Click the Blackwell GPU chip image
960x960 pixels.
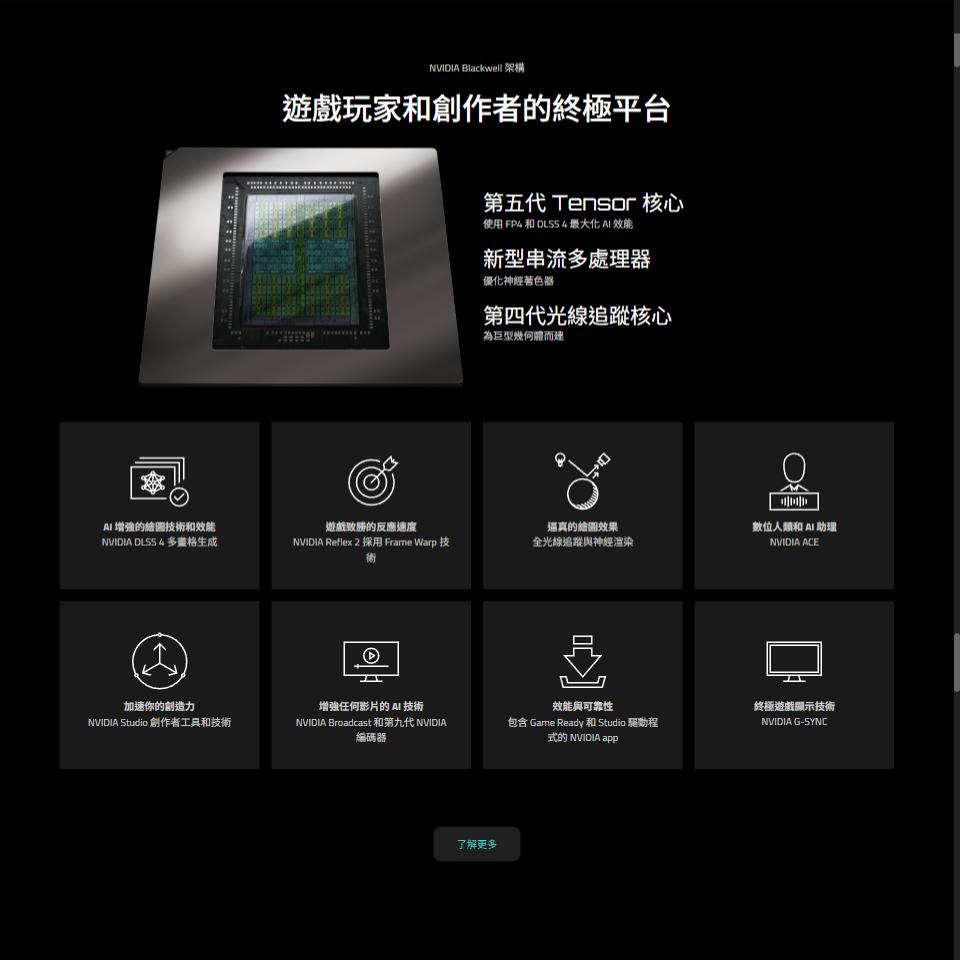point(301,265)
